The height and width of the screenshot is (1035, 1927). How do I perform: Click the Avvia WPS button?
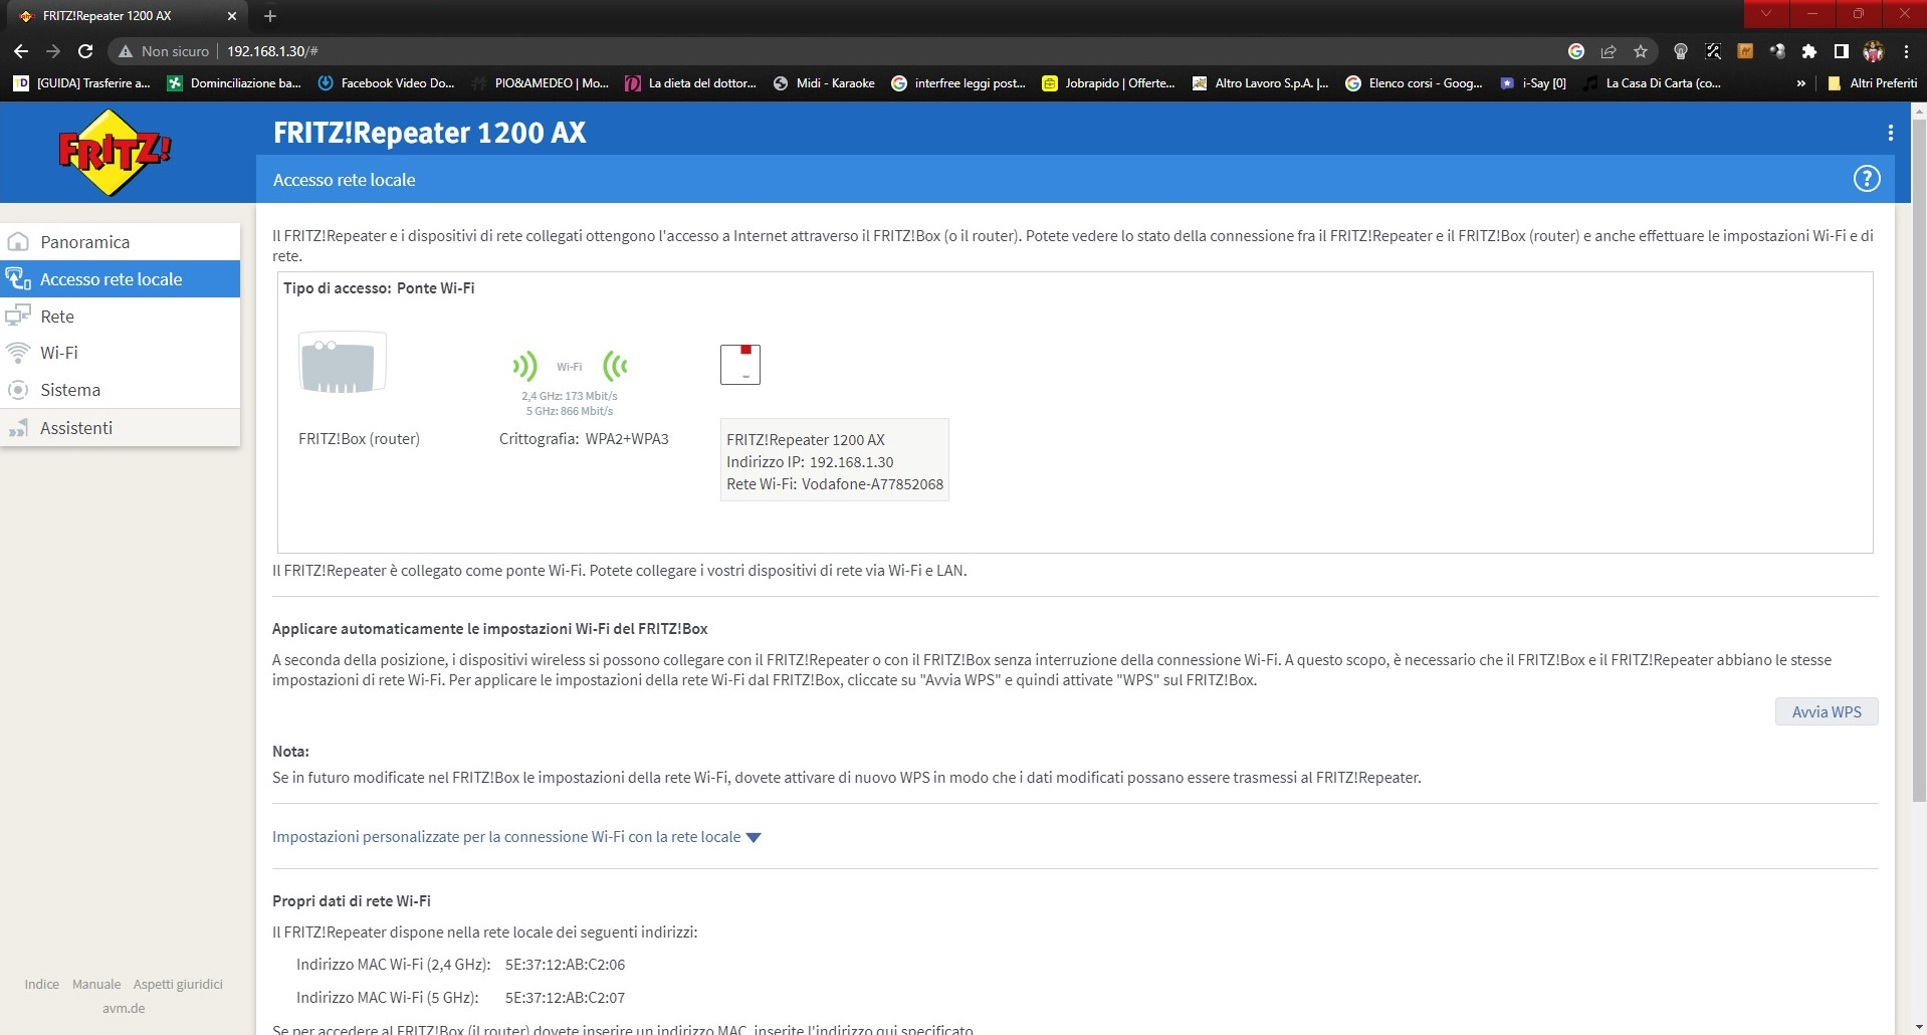coord(1826,712)
